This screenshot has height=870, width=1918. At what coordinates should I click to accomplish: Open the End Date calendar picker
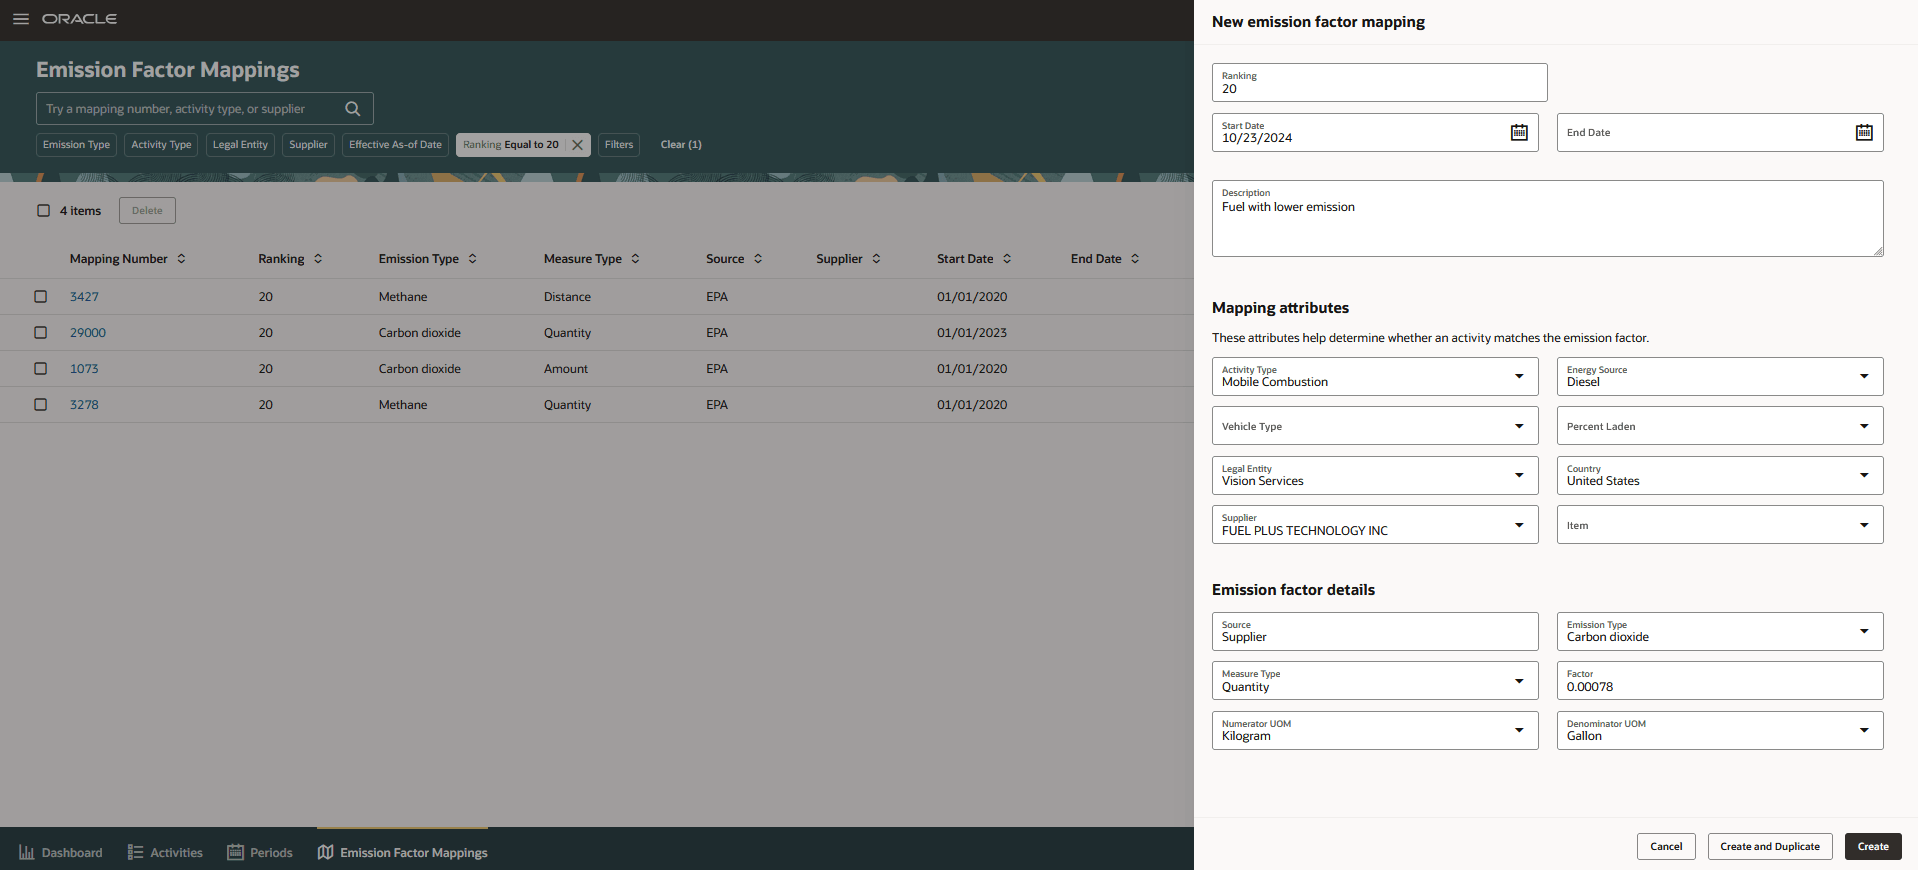[x=1863, y=132]
